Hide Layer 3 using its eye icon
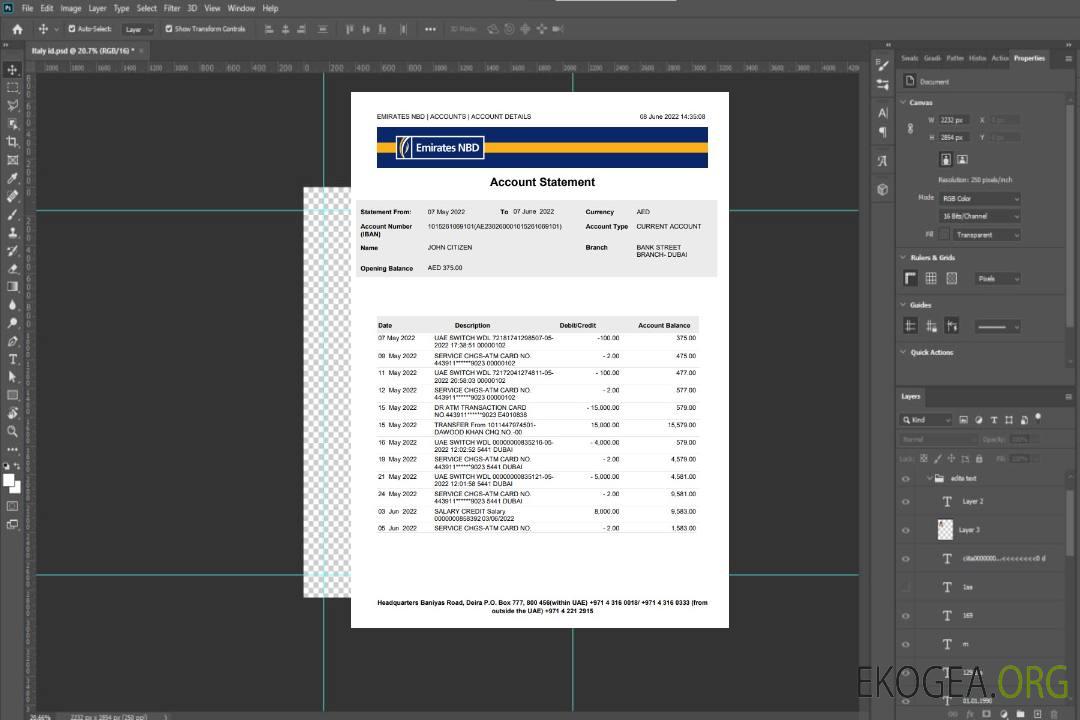The height and width of the screenshot is (720, 1080). [x=906, y=531]
